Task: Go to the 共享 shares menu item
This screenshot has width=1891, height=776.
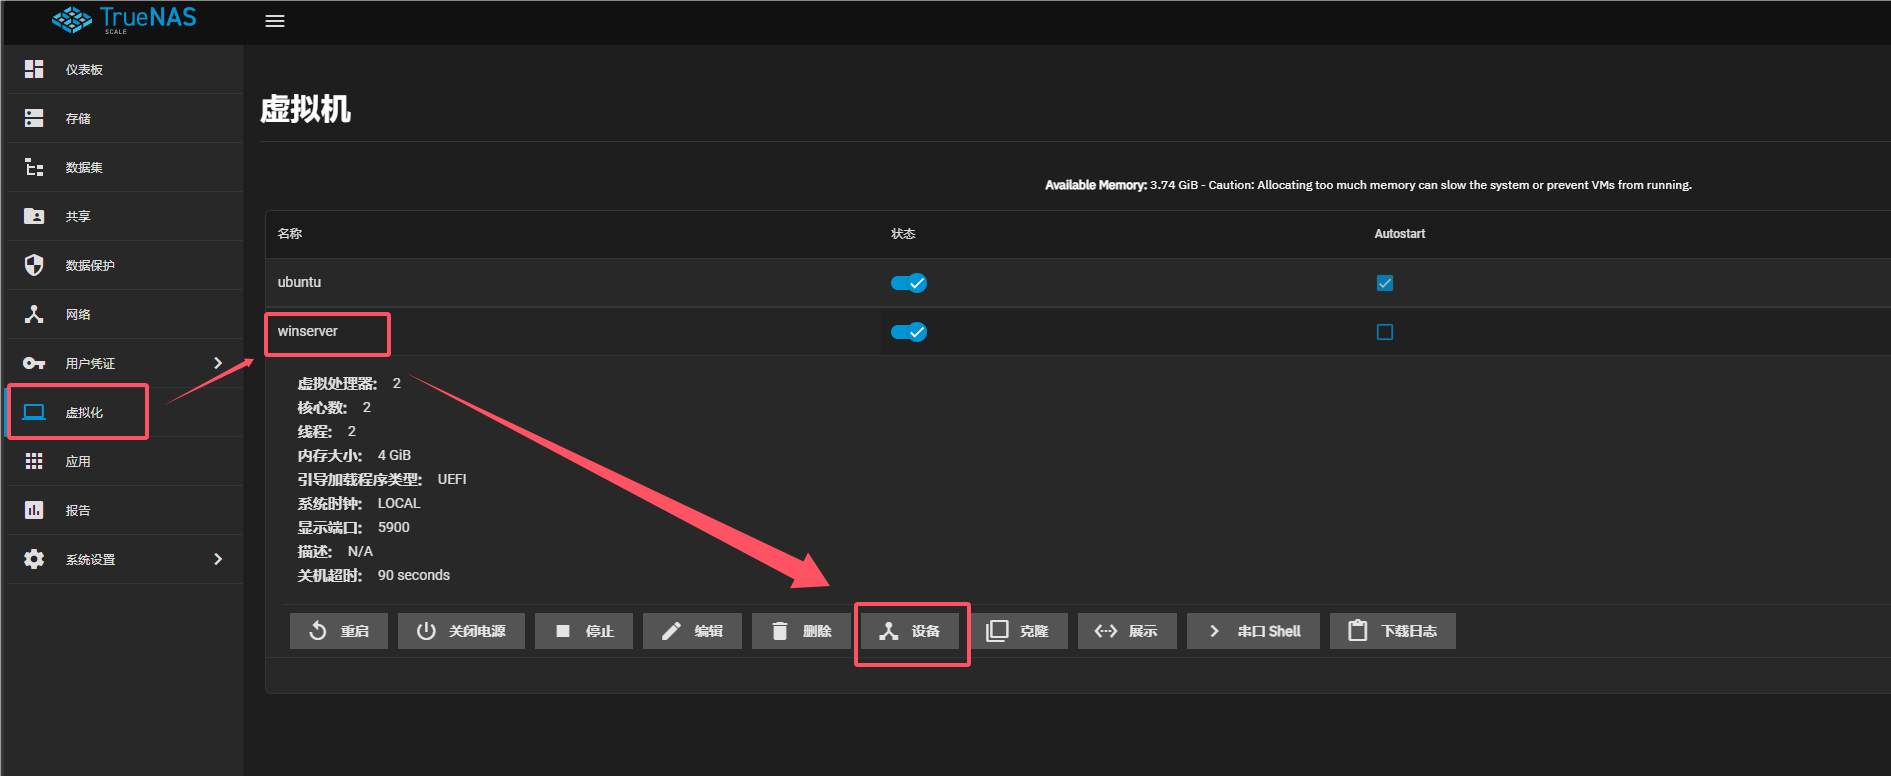Action: click(78, 216)
